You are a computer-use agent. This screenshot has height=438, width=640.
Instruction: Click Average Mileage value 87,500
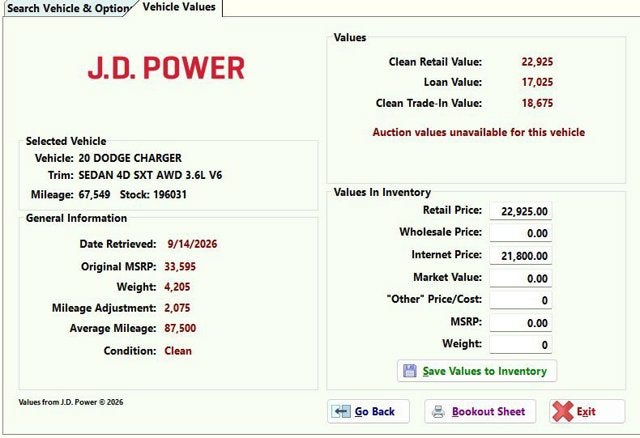click(180, 328)
